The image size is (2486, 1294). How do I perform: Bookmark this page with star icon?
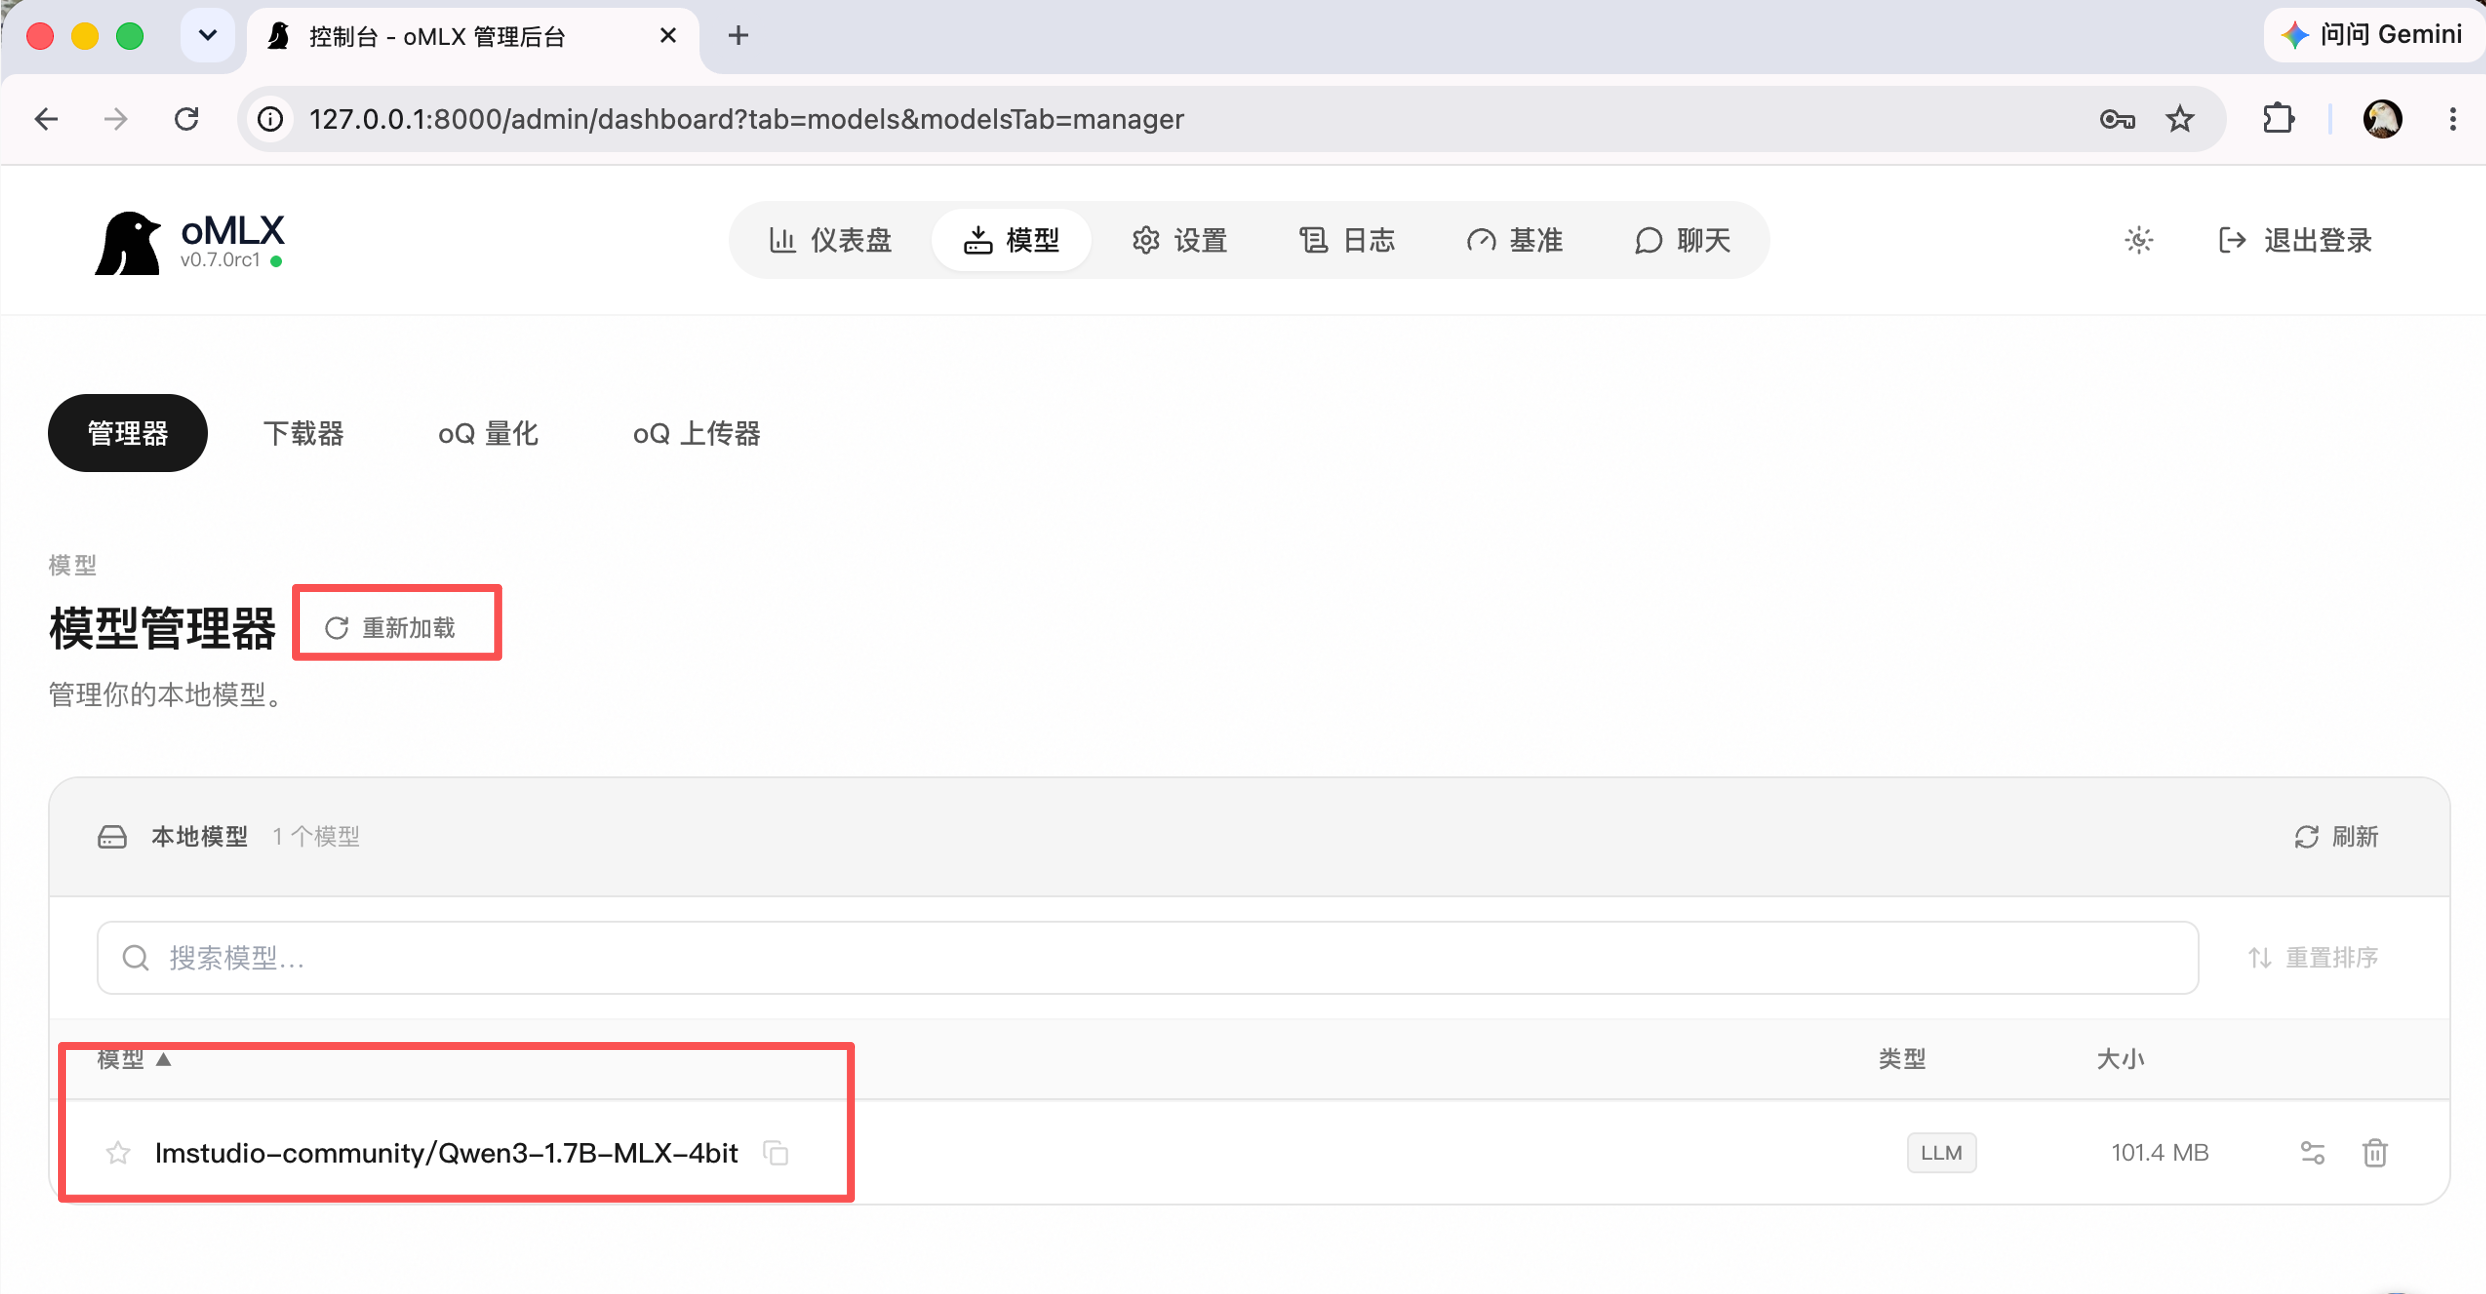tap(2180, 119)
